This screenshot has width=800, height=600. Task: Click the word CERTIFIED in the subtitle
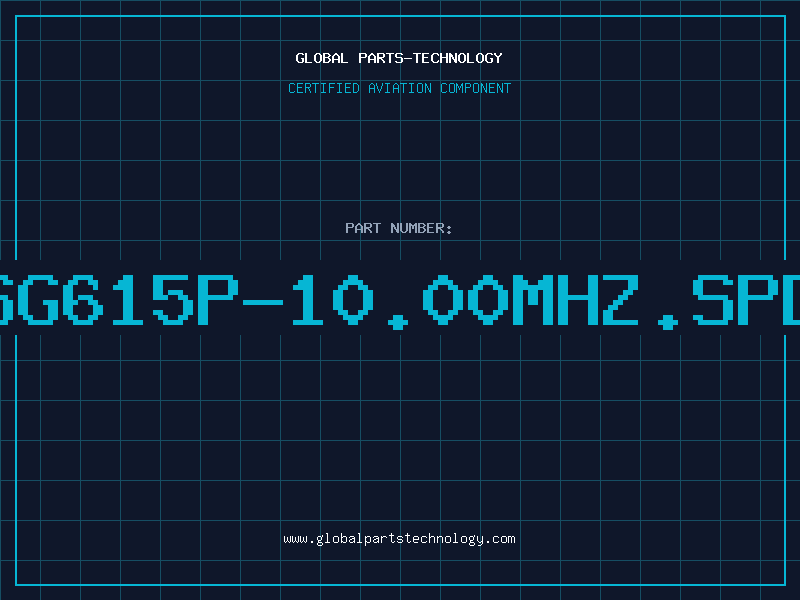(324, 88)
